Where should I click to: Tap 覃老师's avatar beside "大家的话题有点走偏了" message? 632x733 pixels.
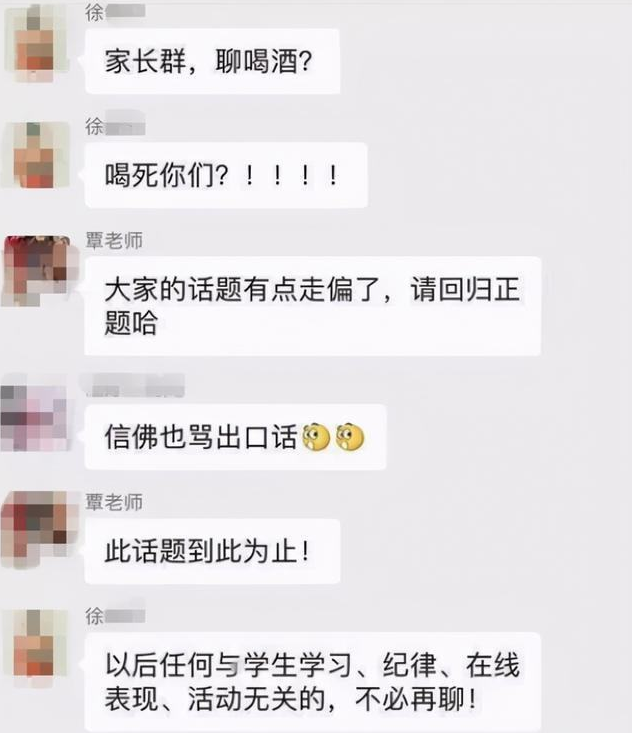point(37,271)
